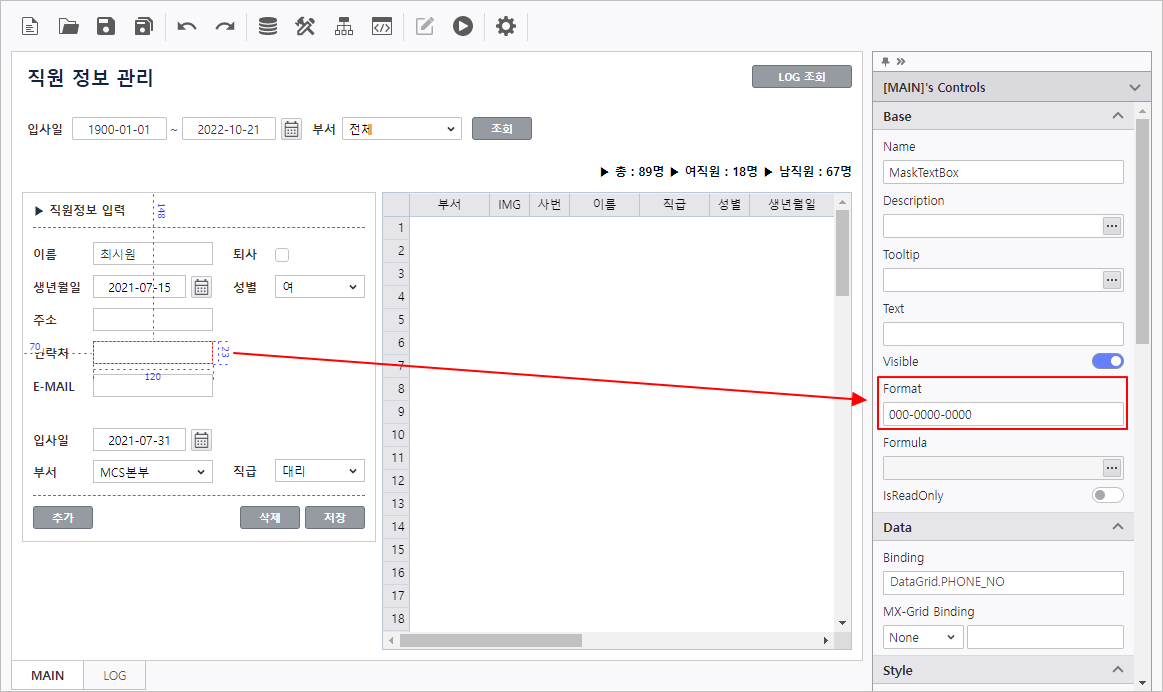
Task: Enable the IsReadOnly toggle
Action: point(1107,495)
